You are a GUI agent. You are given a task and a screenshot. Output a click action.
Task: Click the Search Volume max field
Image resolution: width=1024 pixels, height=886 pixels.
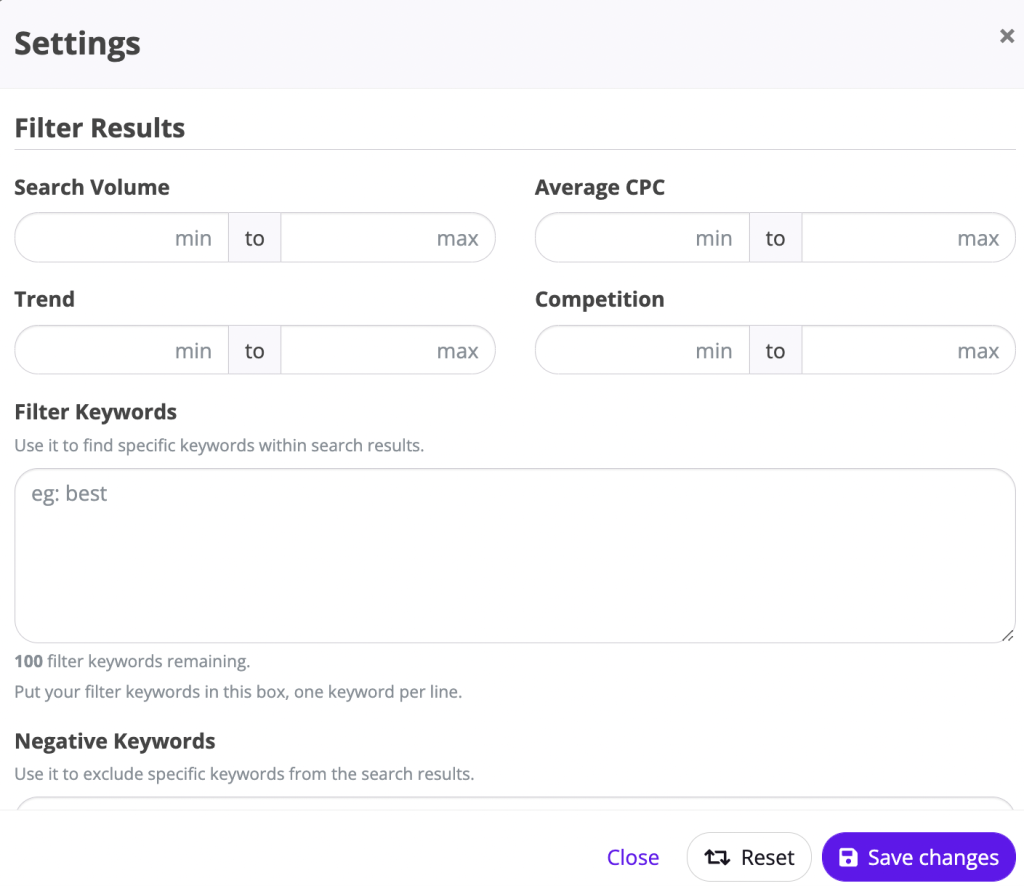coord(388,237)
